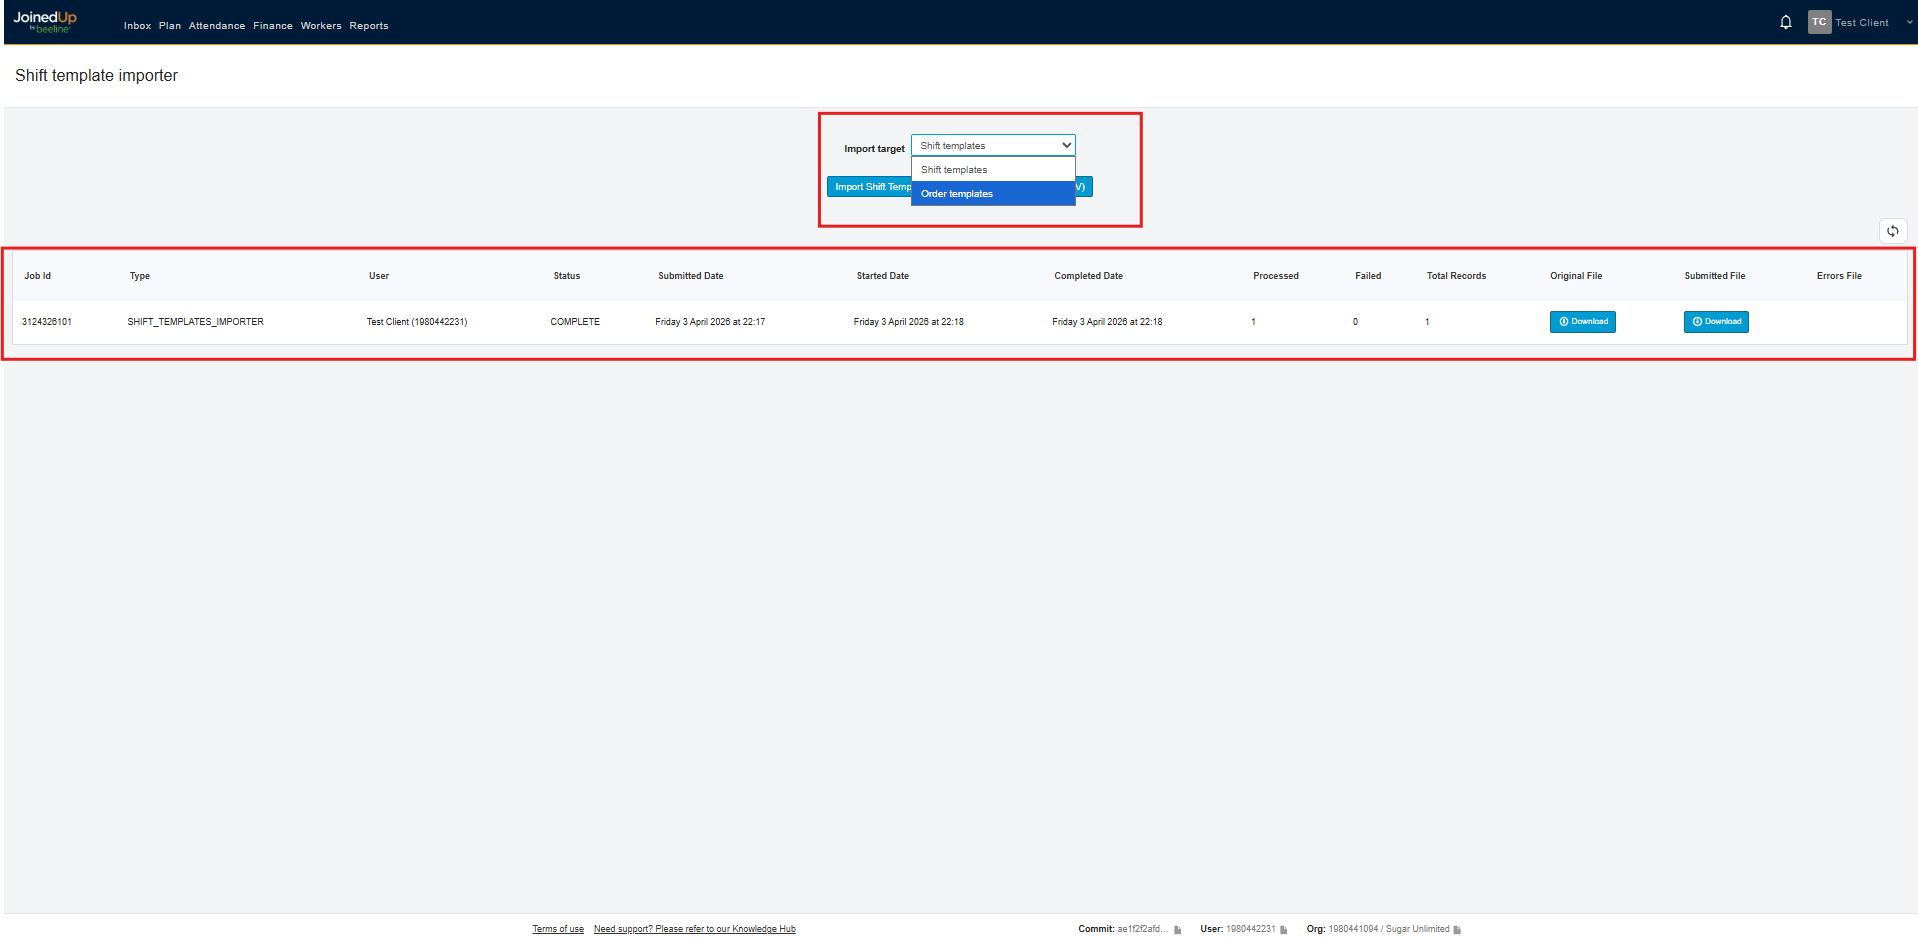Download the Original File for the job
This screenshot has height=940, width=1918.
point(1582,322)
